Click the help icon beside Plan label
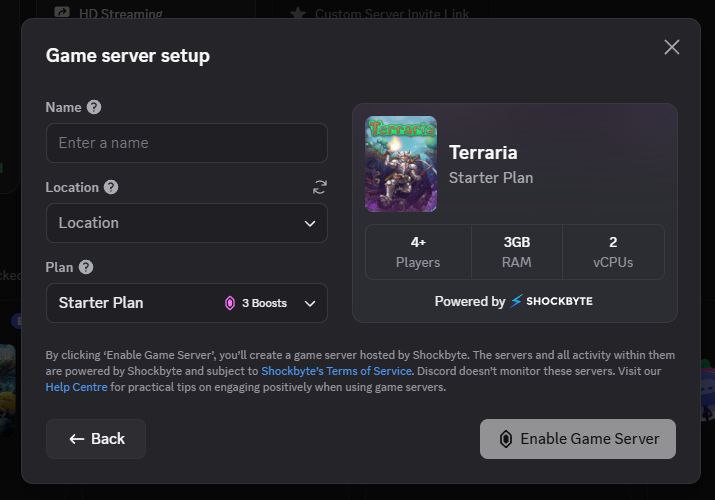715x500 pixels. point(86,267)
